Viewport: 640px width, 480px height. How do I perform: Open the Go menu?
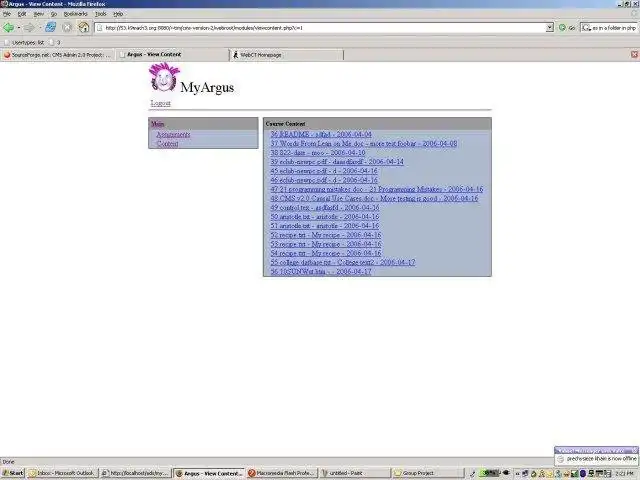(x=53, y=13)
